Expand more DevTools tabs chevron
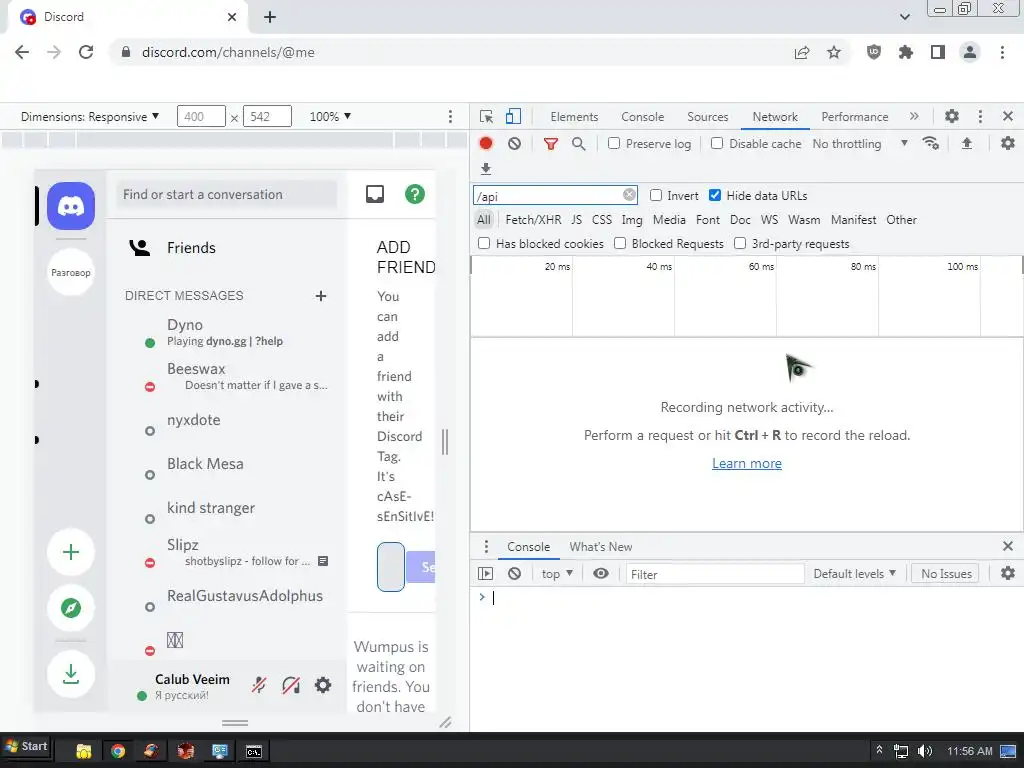1024x768 pixels. click(914, 116)
